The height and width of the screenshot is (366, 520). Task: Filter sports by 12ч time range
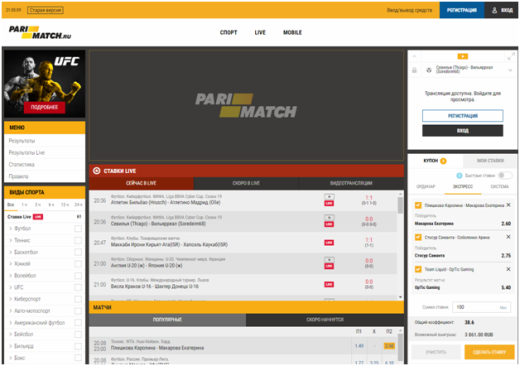point(65,204)
